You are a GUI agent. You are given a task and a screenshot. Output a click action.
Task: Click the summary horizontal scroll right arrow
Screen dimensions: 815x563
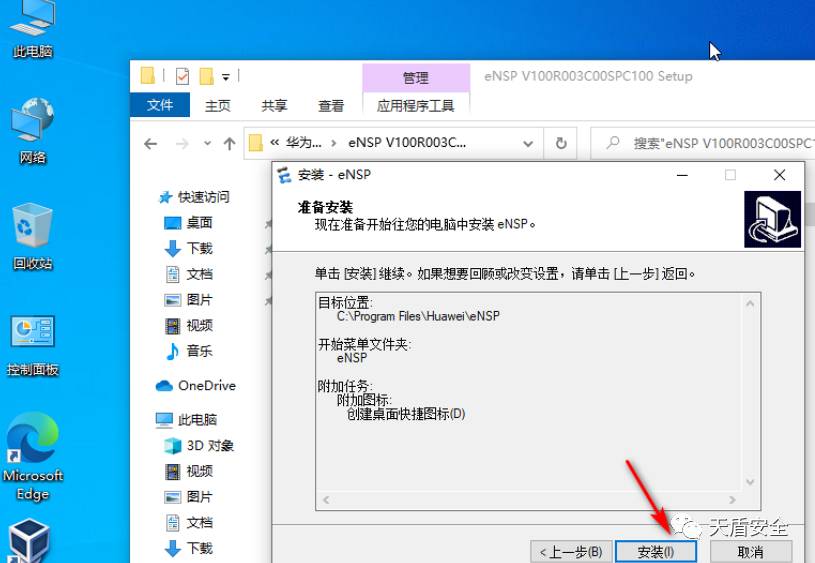(x=732, y=500)
